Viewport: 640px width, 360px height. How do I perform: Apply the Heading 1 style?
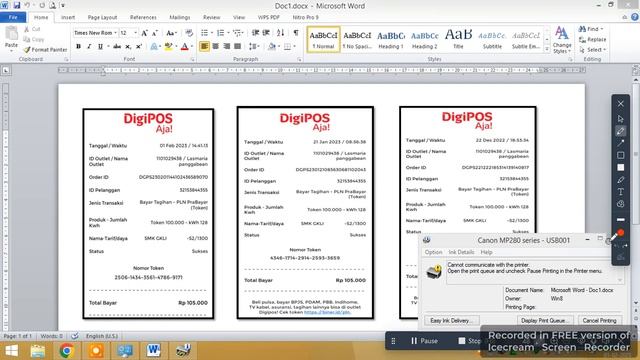point(391,40)
